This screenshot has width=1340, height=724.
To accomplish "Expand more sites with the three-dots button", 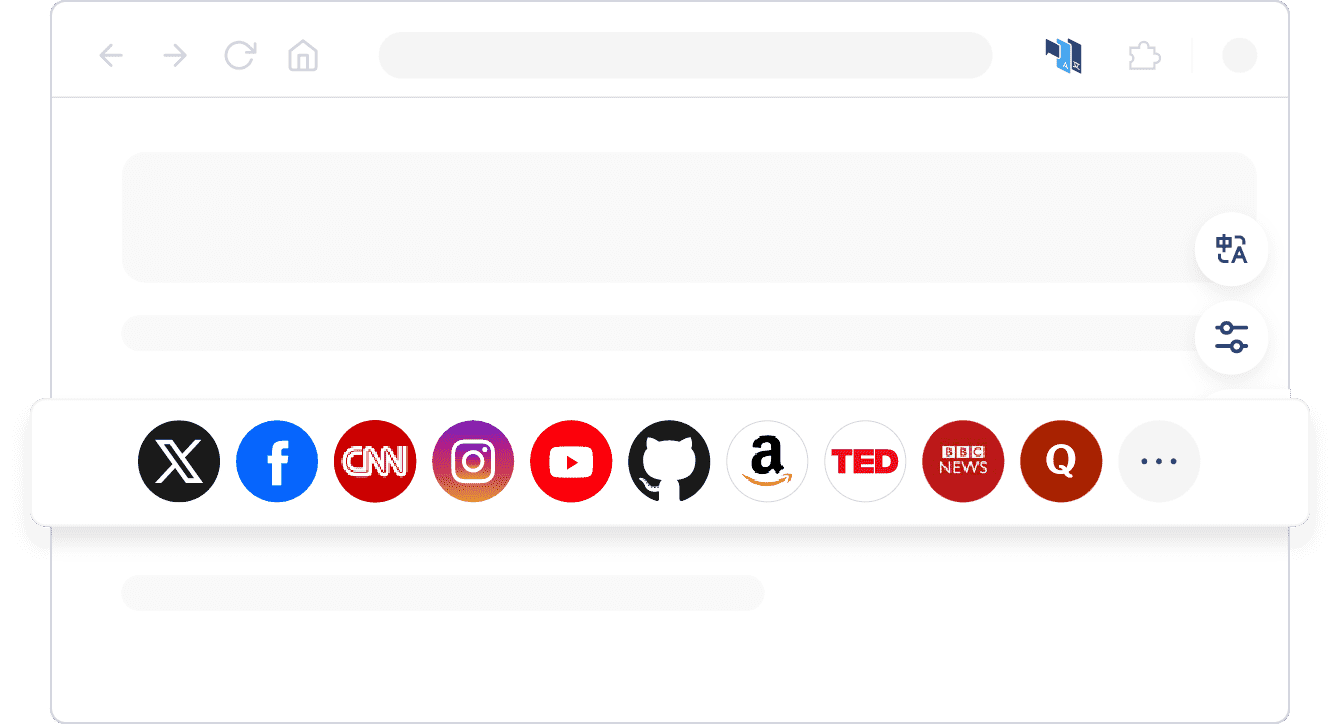I will pyautogui.click(x=1159, y=461).
